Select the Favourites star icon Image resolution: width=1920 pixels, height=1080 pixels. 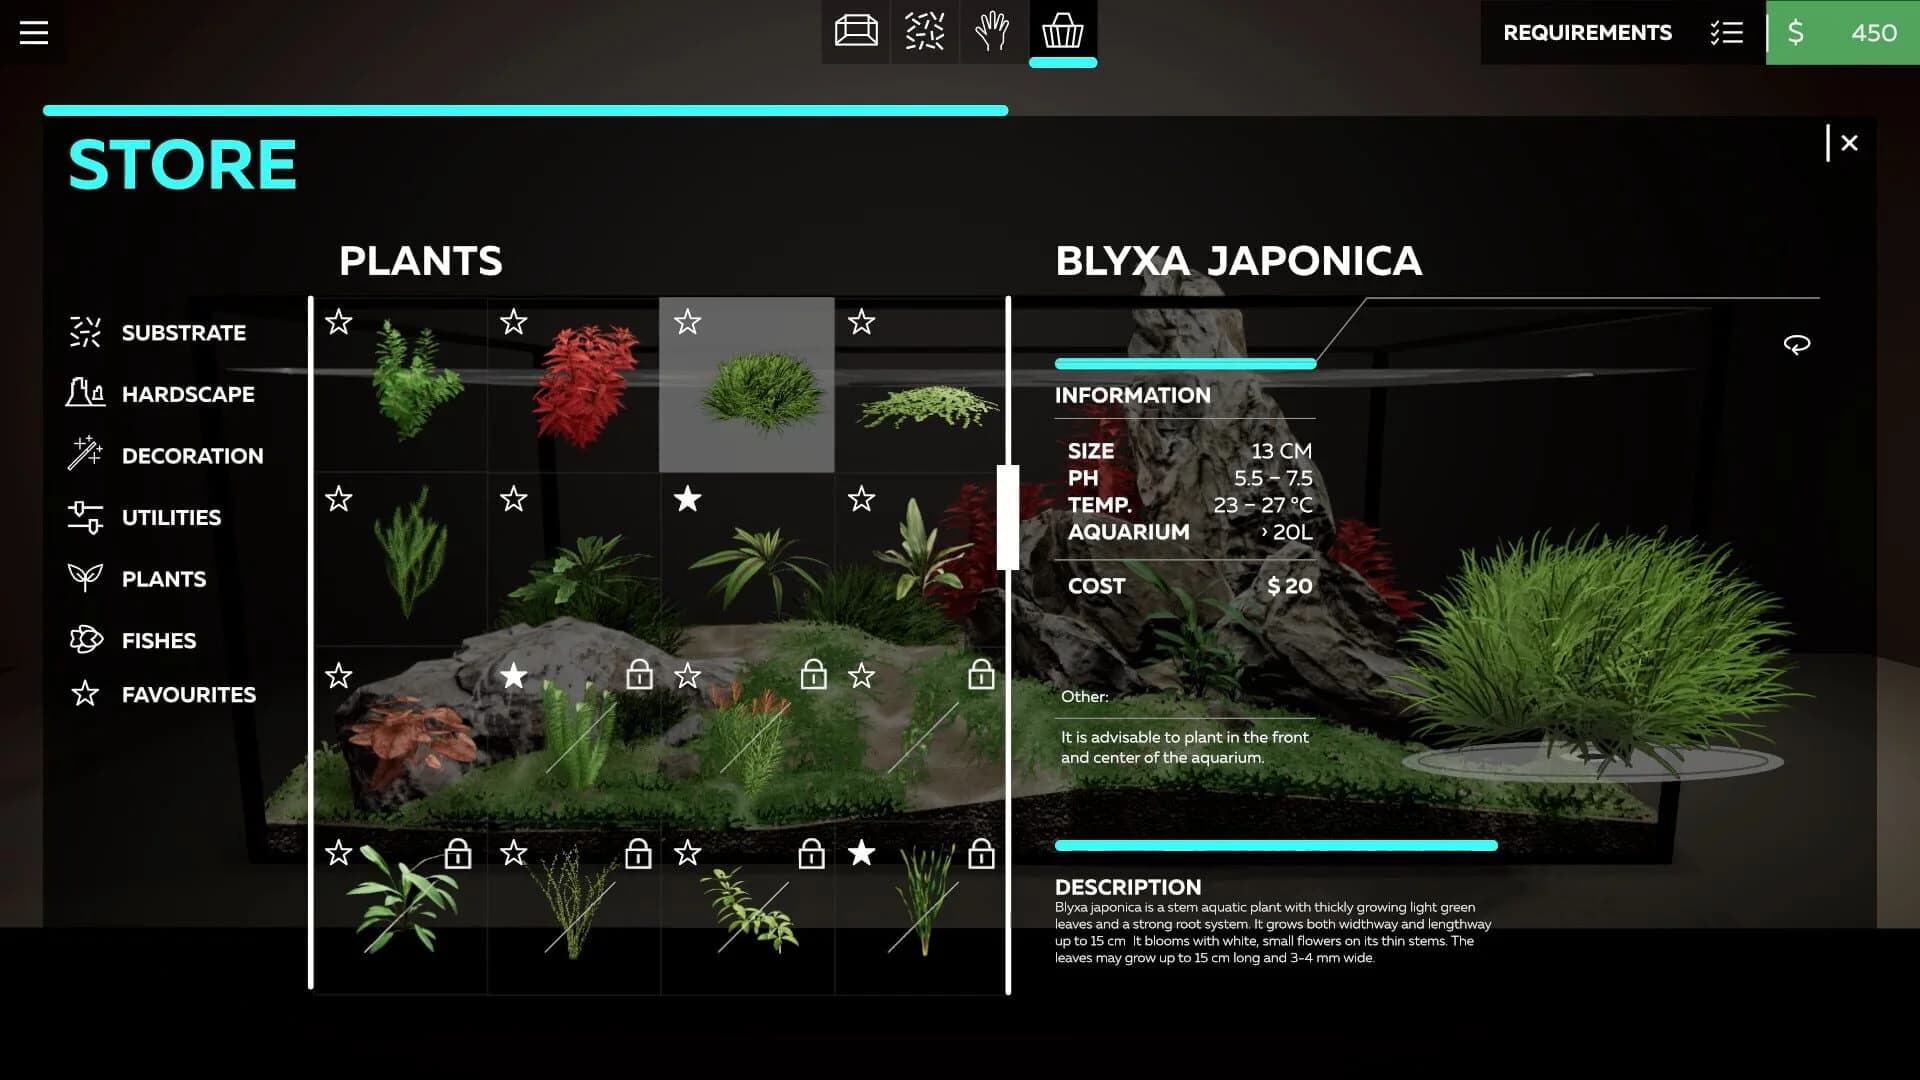pos(85,693)
